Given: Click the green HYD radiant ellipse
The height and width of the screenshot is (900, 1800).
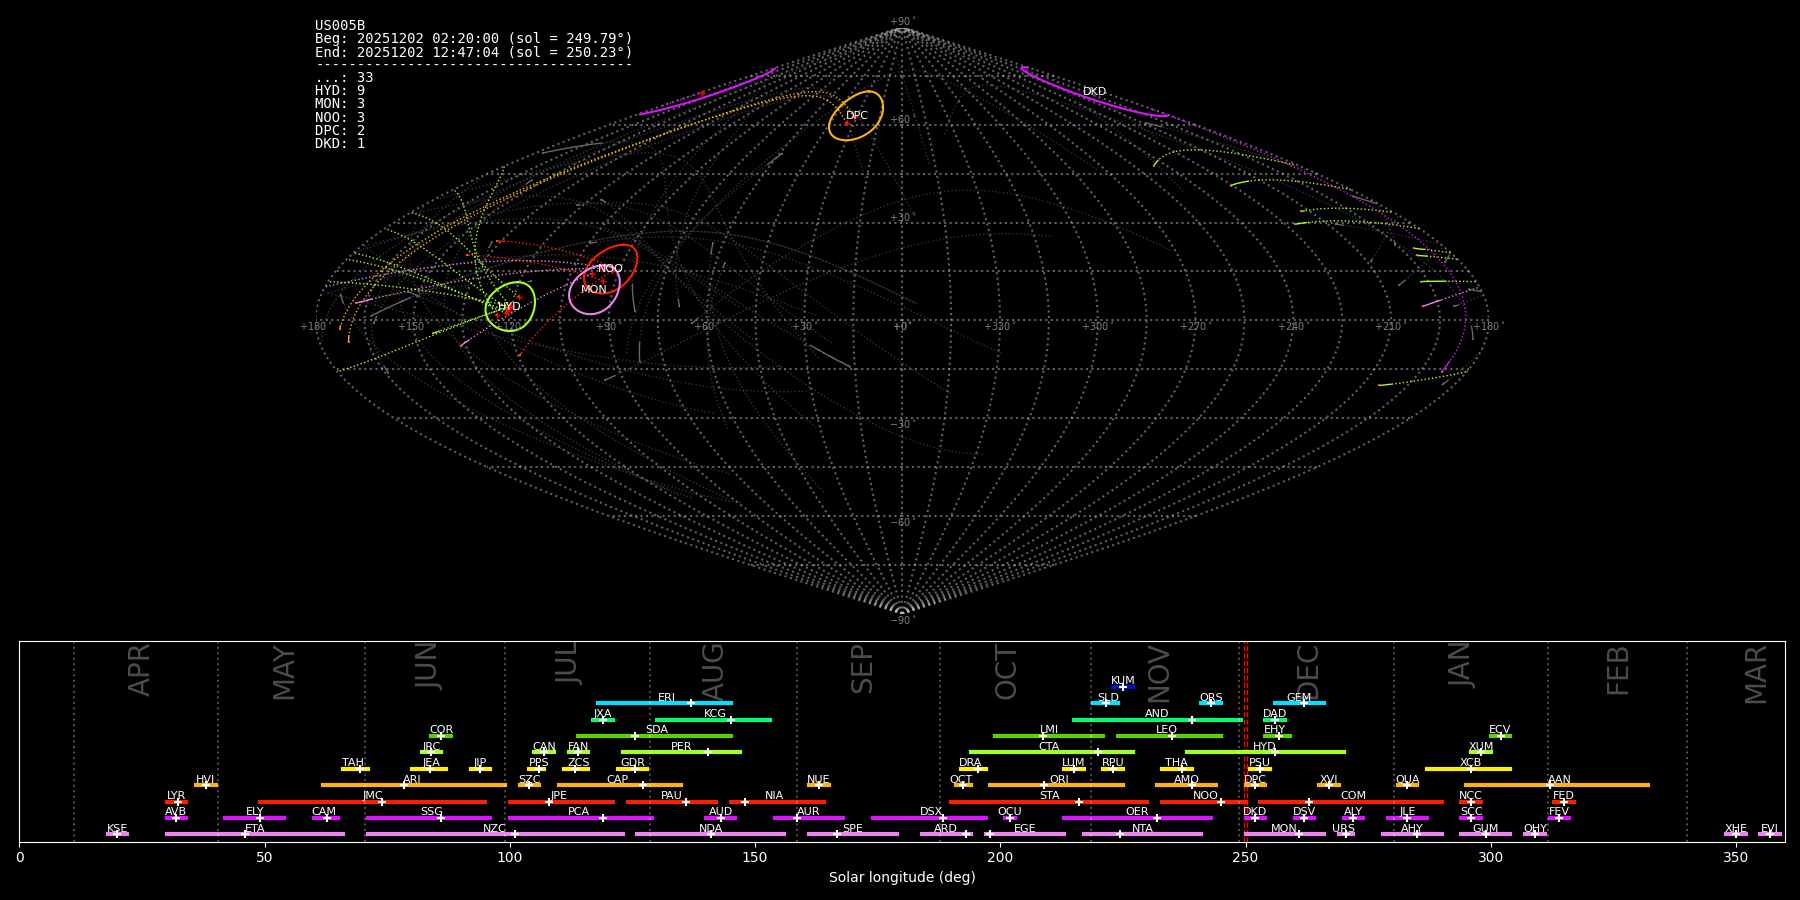Looking at the screenshot, I should click(x=510, y=306).
